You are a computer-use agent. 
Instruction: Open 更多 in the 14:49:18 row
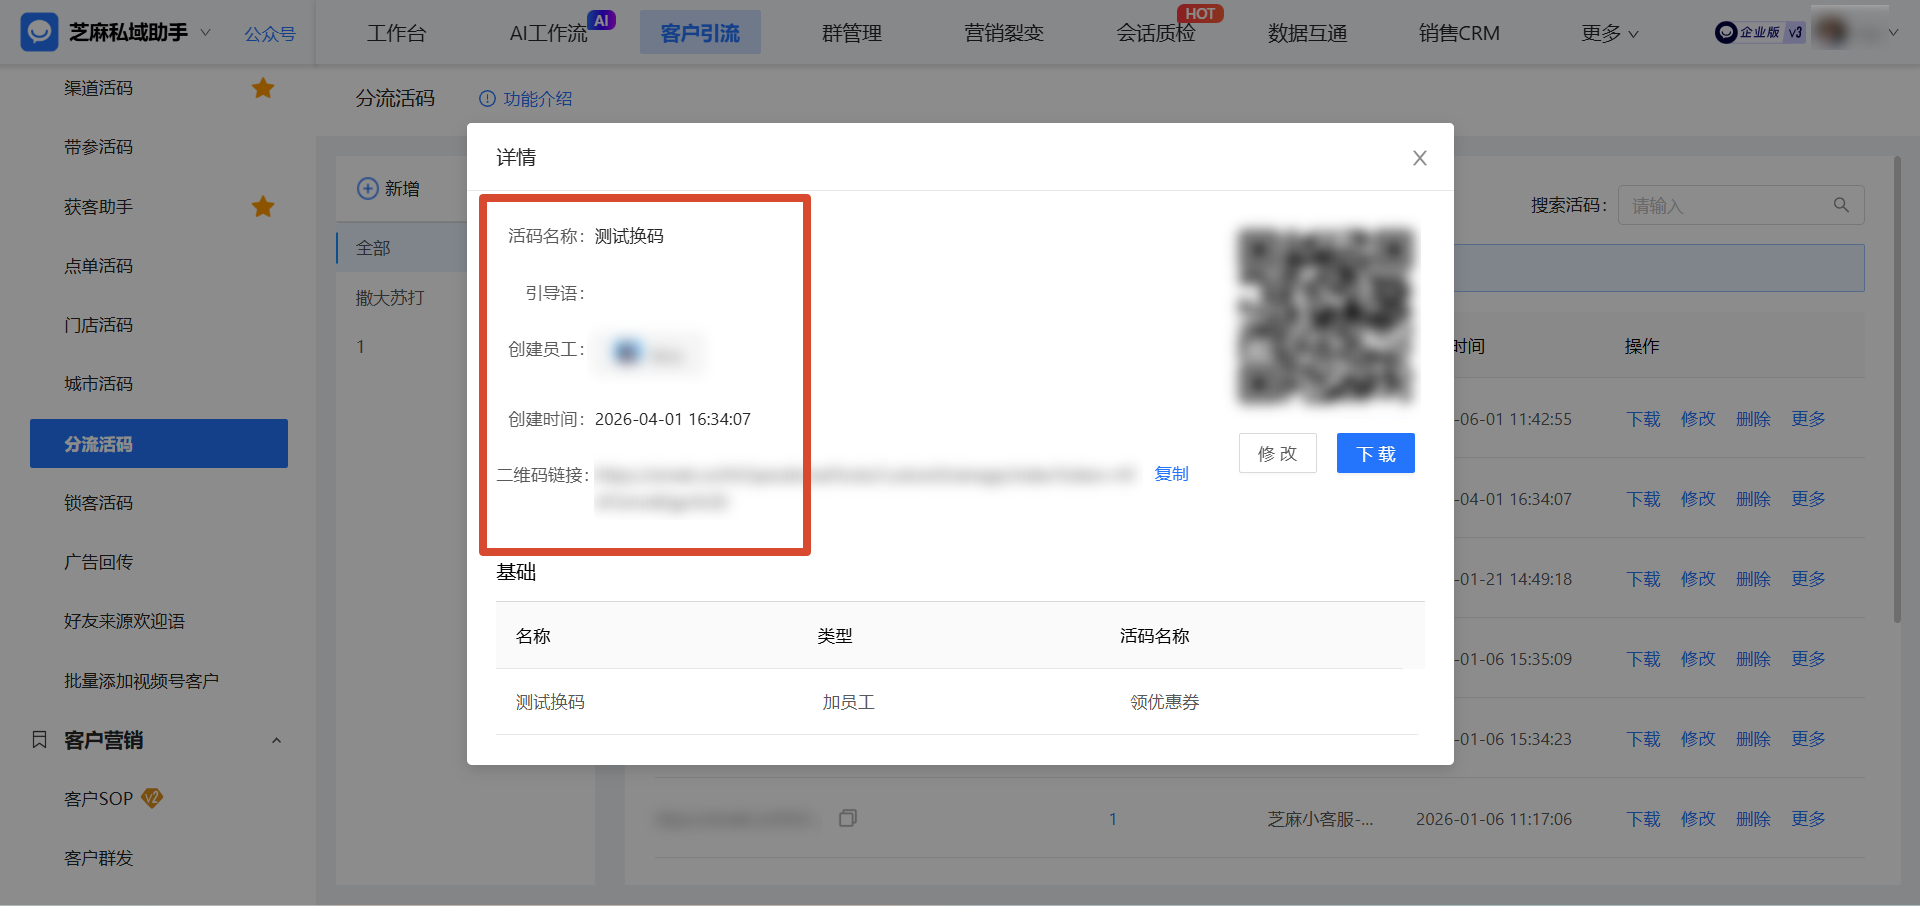1808,579
